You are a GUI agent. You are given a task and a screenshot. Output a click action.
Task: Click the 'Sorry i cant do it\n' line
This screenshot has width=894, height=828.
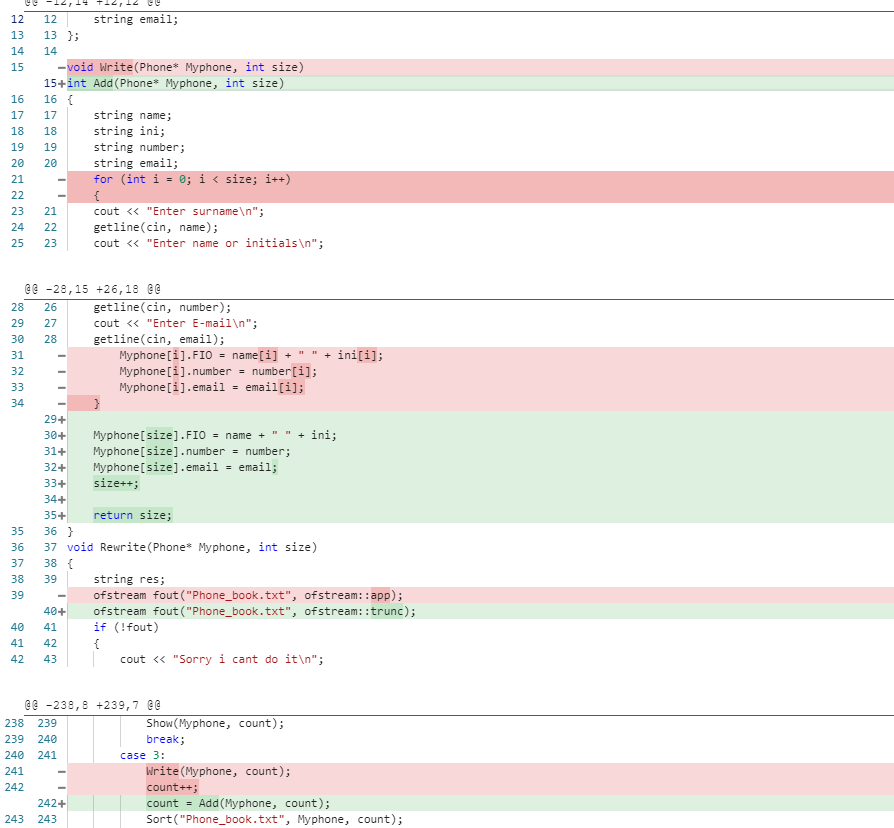tap(221, 659)
